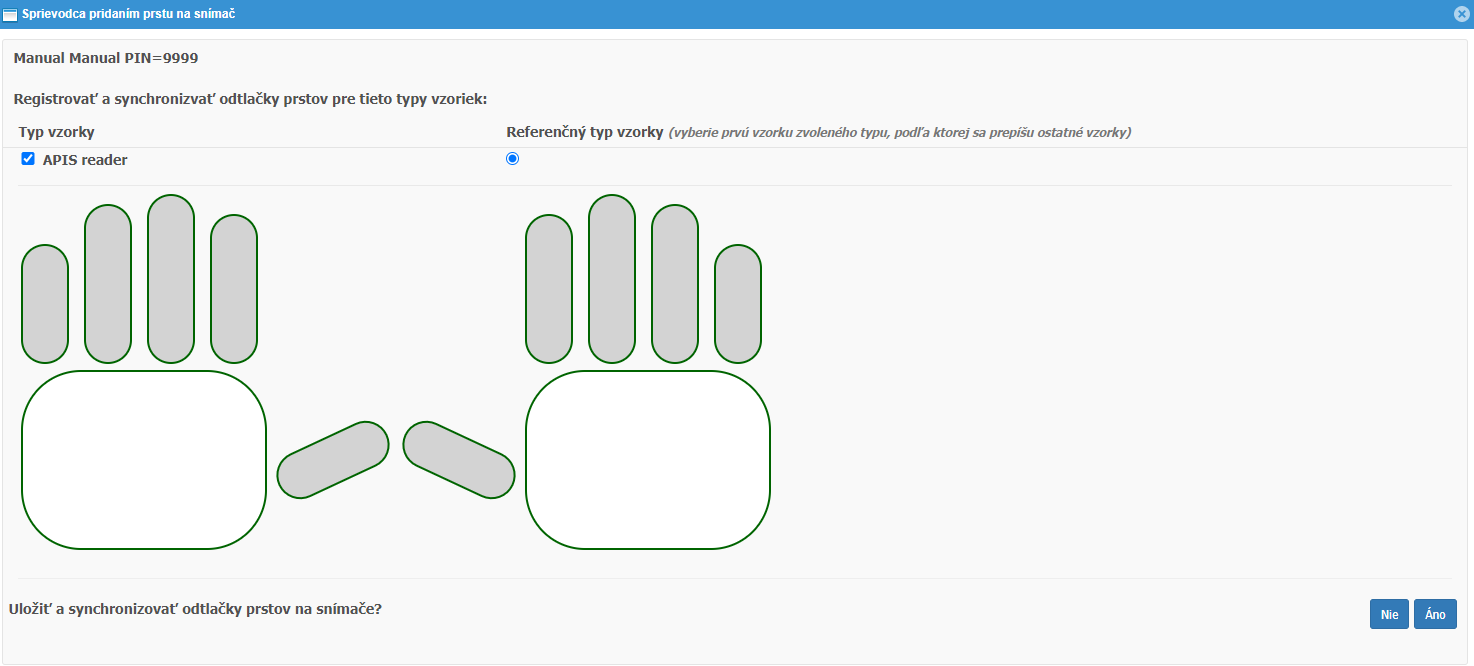The width and height of the screenshot is (1474, 666).
Task: Select the left hand middle finger
Action: pyautogui.click(x=171, y=278)
